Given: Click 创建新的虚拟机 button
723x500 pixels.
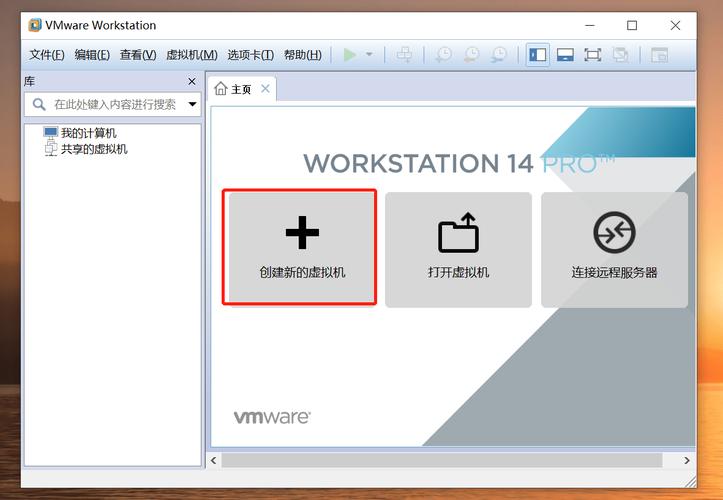Looking at the screenshot, I should click(x=302, y=250).
